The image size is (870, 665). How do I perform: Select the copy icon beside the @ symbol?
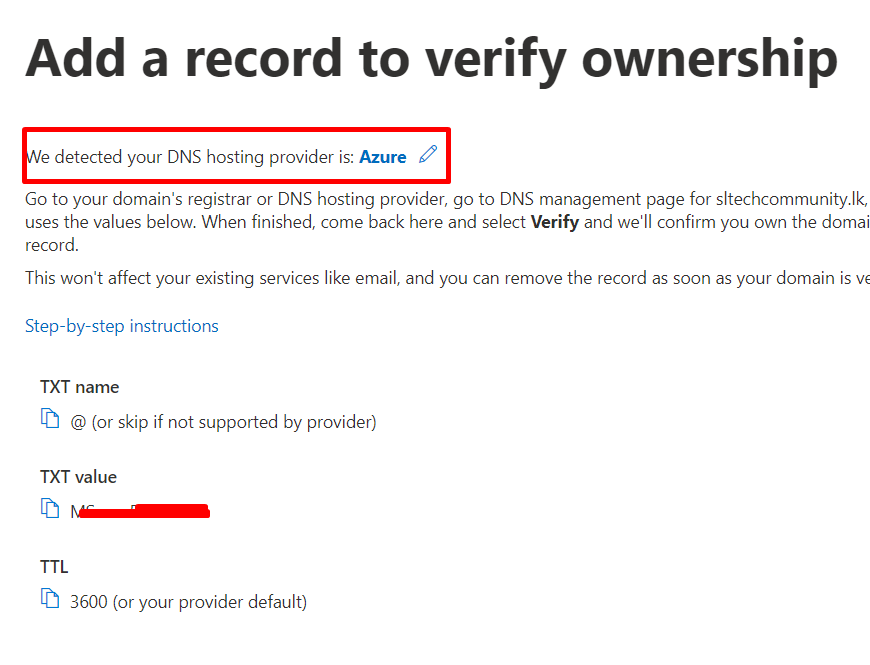[x=51, y=419]
